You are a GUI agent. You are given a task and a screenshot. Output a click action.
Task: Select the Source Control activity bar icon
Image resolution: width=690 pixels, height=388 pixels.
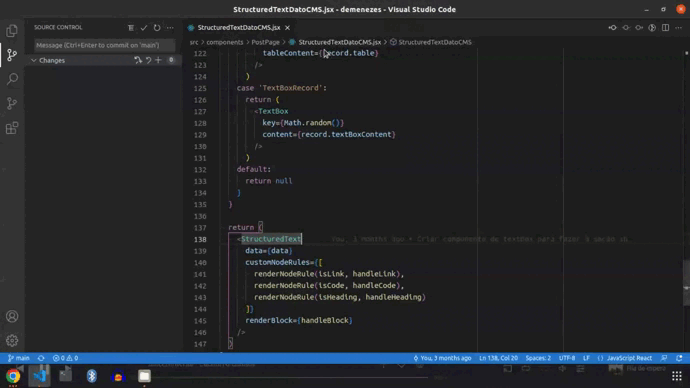(x=12, y=55)
